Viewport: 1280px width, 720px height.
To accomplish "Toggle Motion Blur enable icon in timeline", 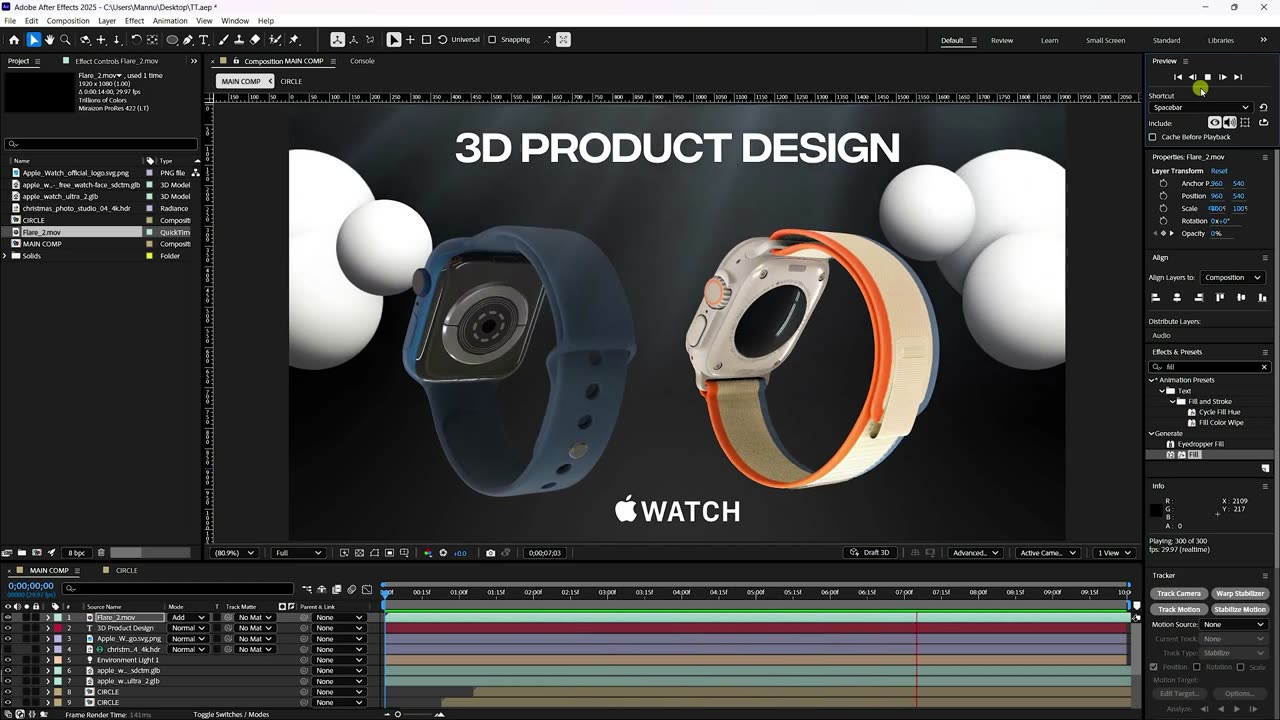I will tap(351, 589).
